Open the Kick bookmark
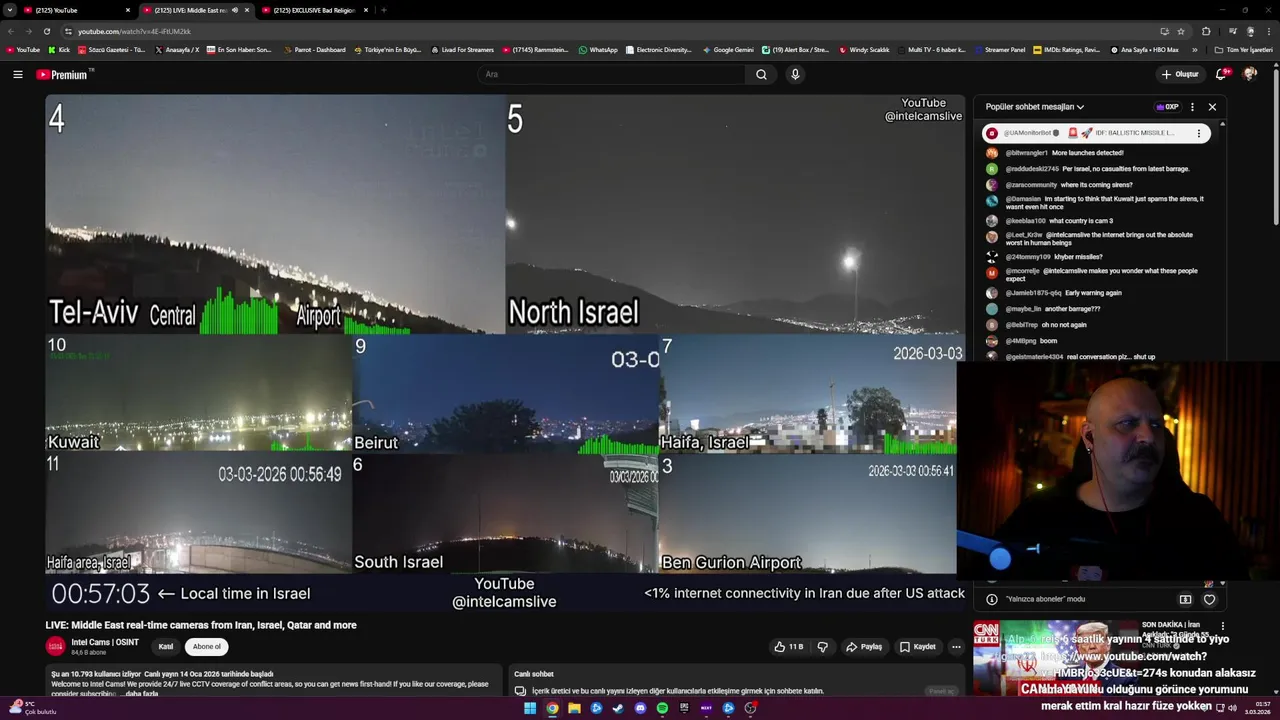This screenshot has height=720, width=1280. coord(58,49)
